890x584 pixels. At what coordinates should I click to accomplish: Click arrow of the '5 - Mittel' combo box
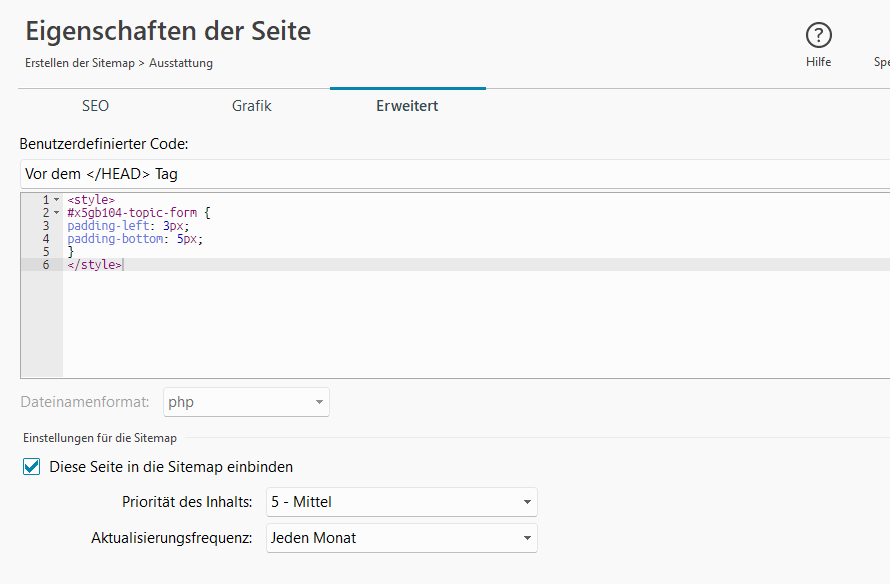[527, 502]
